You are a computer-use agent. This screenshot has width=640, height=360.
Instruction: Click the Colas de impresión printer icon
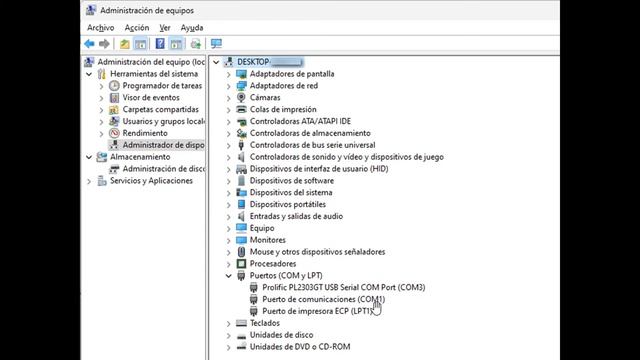click(241, 109)
